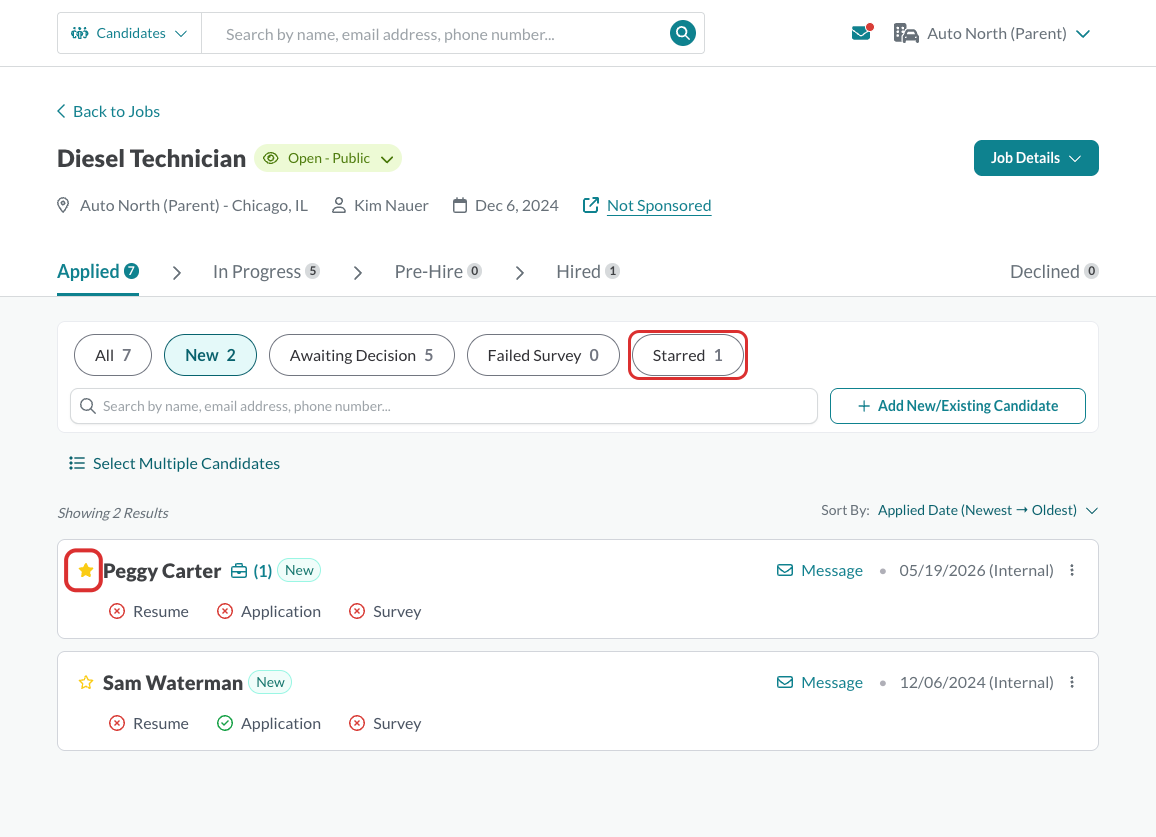Switch to the In Progress stage tab
The height and width of the screenshot is (837, 1156).
(x=266, y=271)
